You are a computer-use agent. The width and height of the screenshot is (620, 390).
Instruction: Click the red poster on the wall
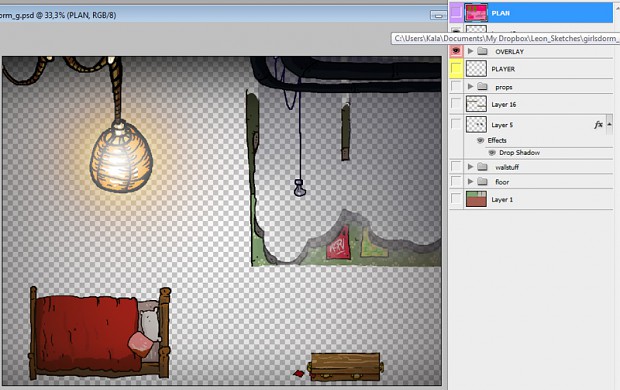pyautogui.click(x=338, y=244)
